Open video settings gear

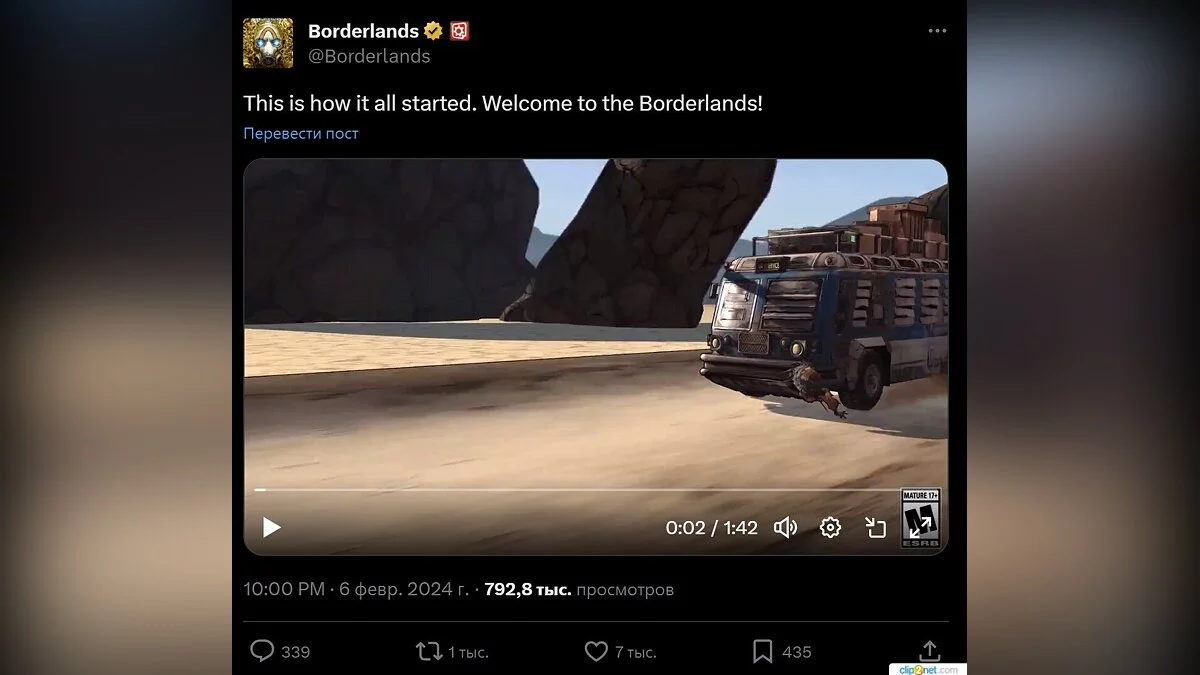tap(830, 527)
